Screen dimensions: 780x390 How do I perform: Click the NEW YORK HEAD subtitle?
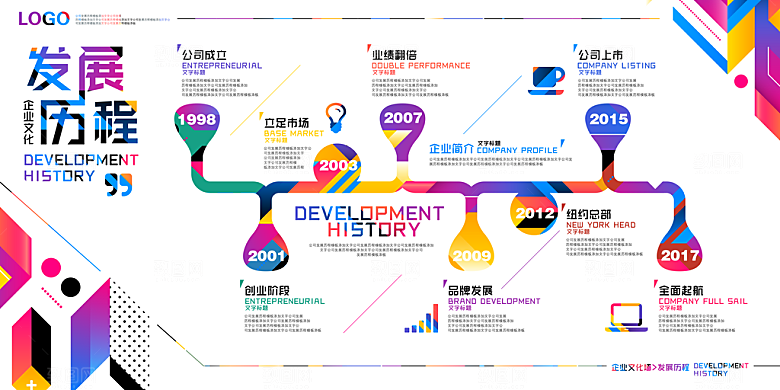[x=601, y=225]
